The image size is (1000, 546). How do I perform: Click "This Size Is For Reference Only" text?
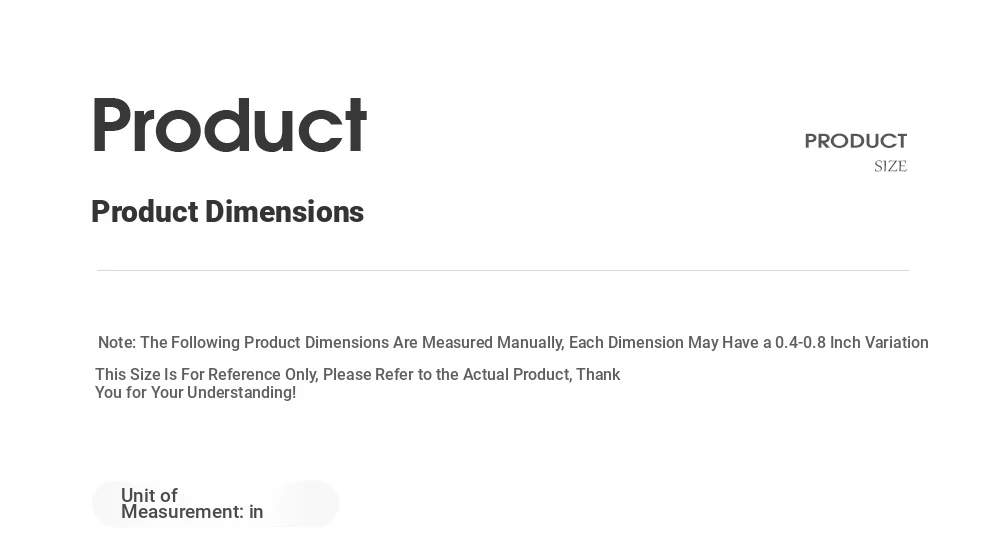tap(207, 374)
